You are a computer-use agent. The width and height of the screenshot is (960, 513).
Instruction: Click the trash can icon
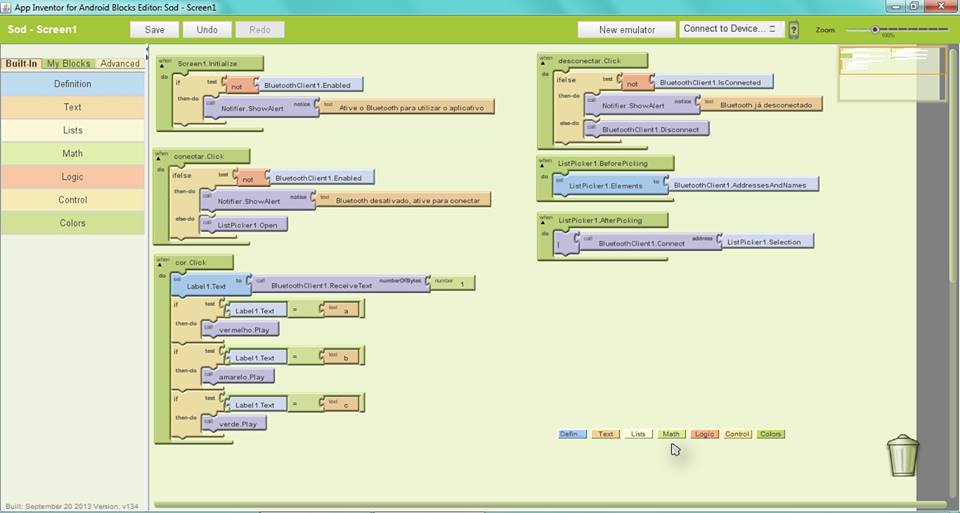click(x=902, y=455)
